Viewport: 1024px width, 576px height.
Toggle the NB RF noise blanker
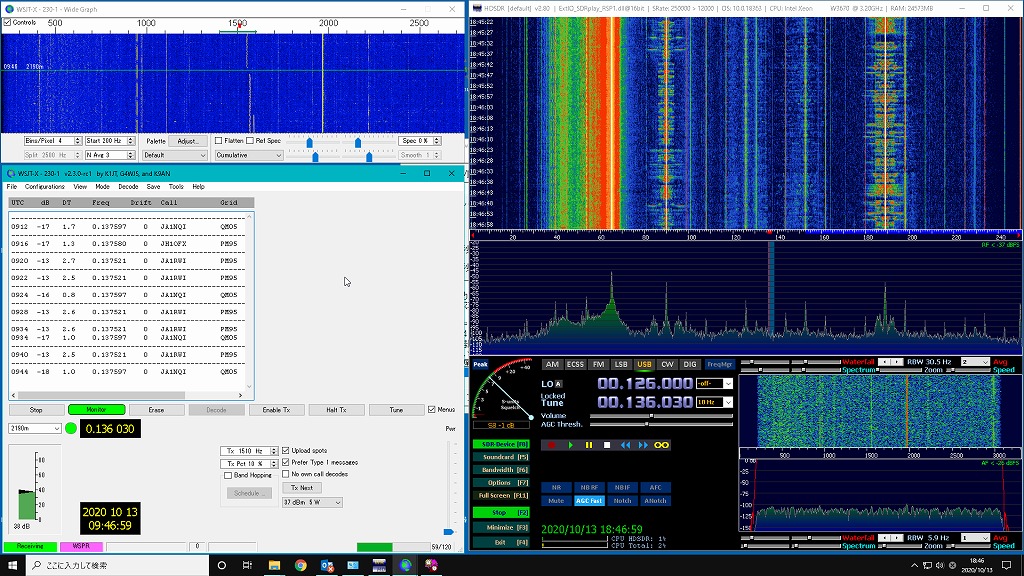(589, 487)
